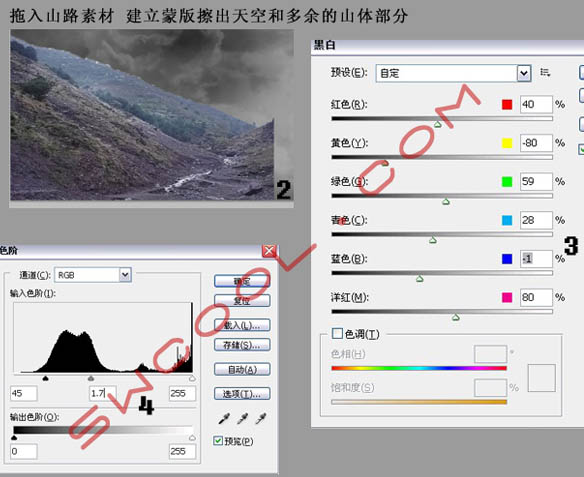Enable the 色调(T) tint checkbox
Screen dimensions: 584x477
tap(337, 333)
